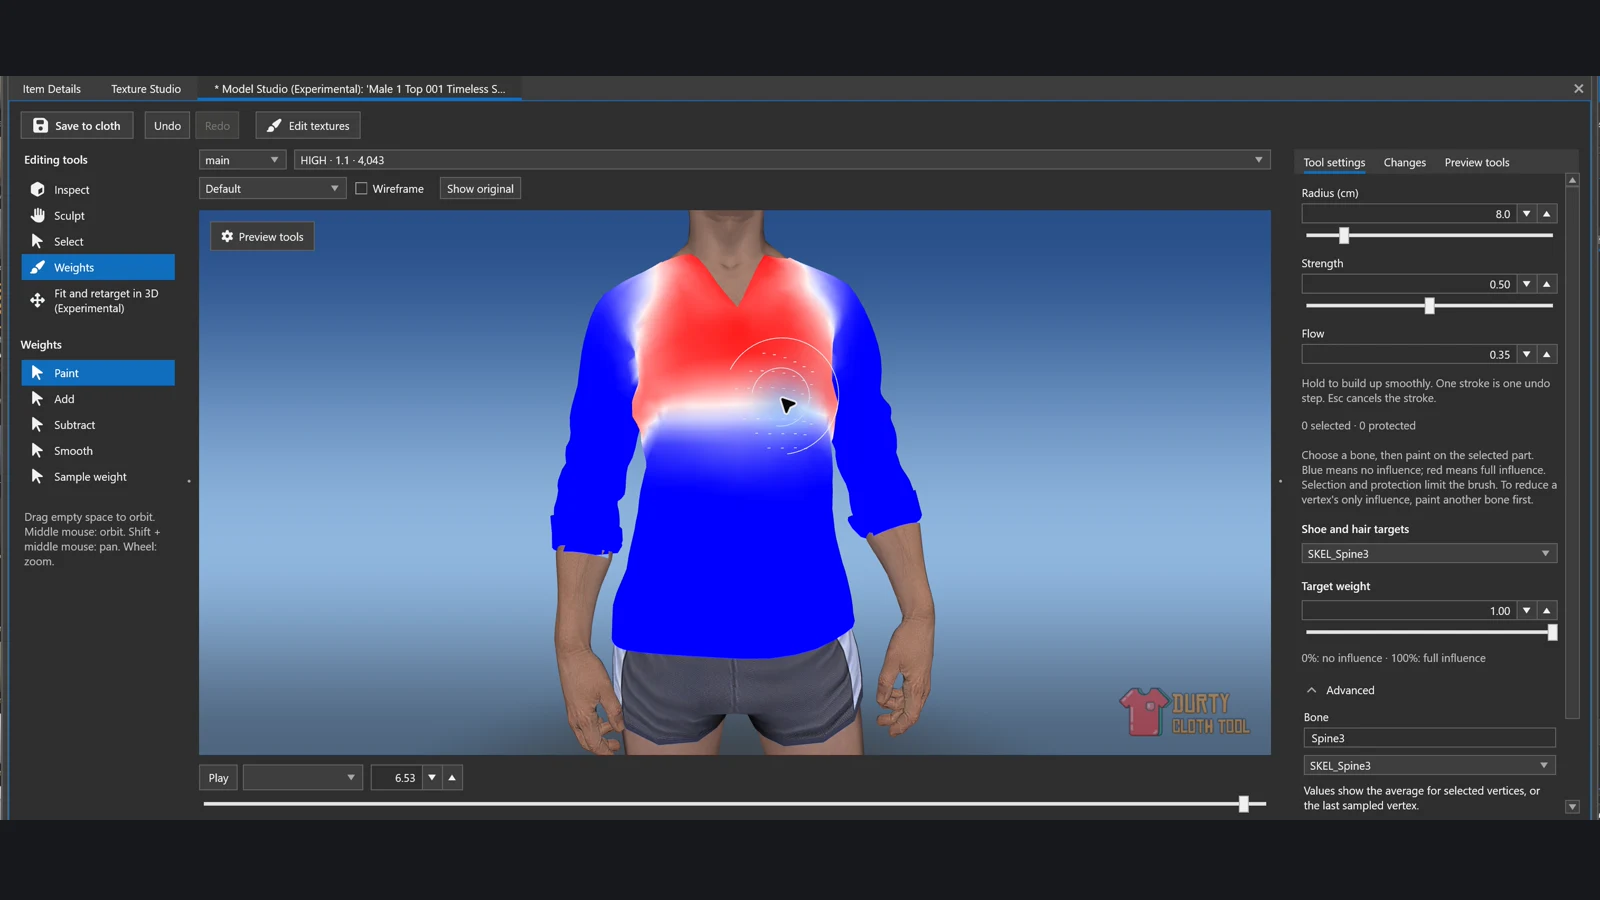Viewport: 1600px width, 900px height.
Task: Open the Default view mode dropdown
Action: 272,188
